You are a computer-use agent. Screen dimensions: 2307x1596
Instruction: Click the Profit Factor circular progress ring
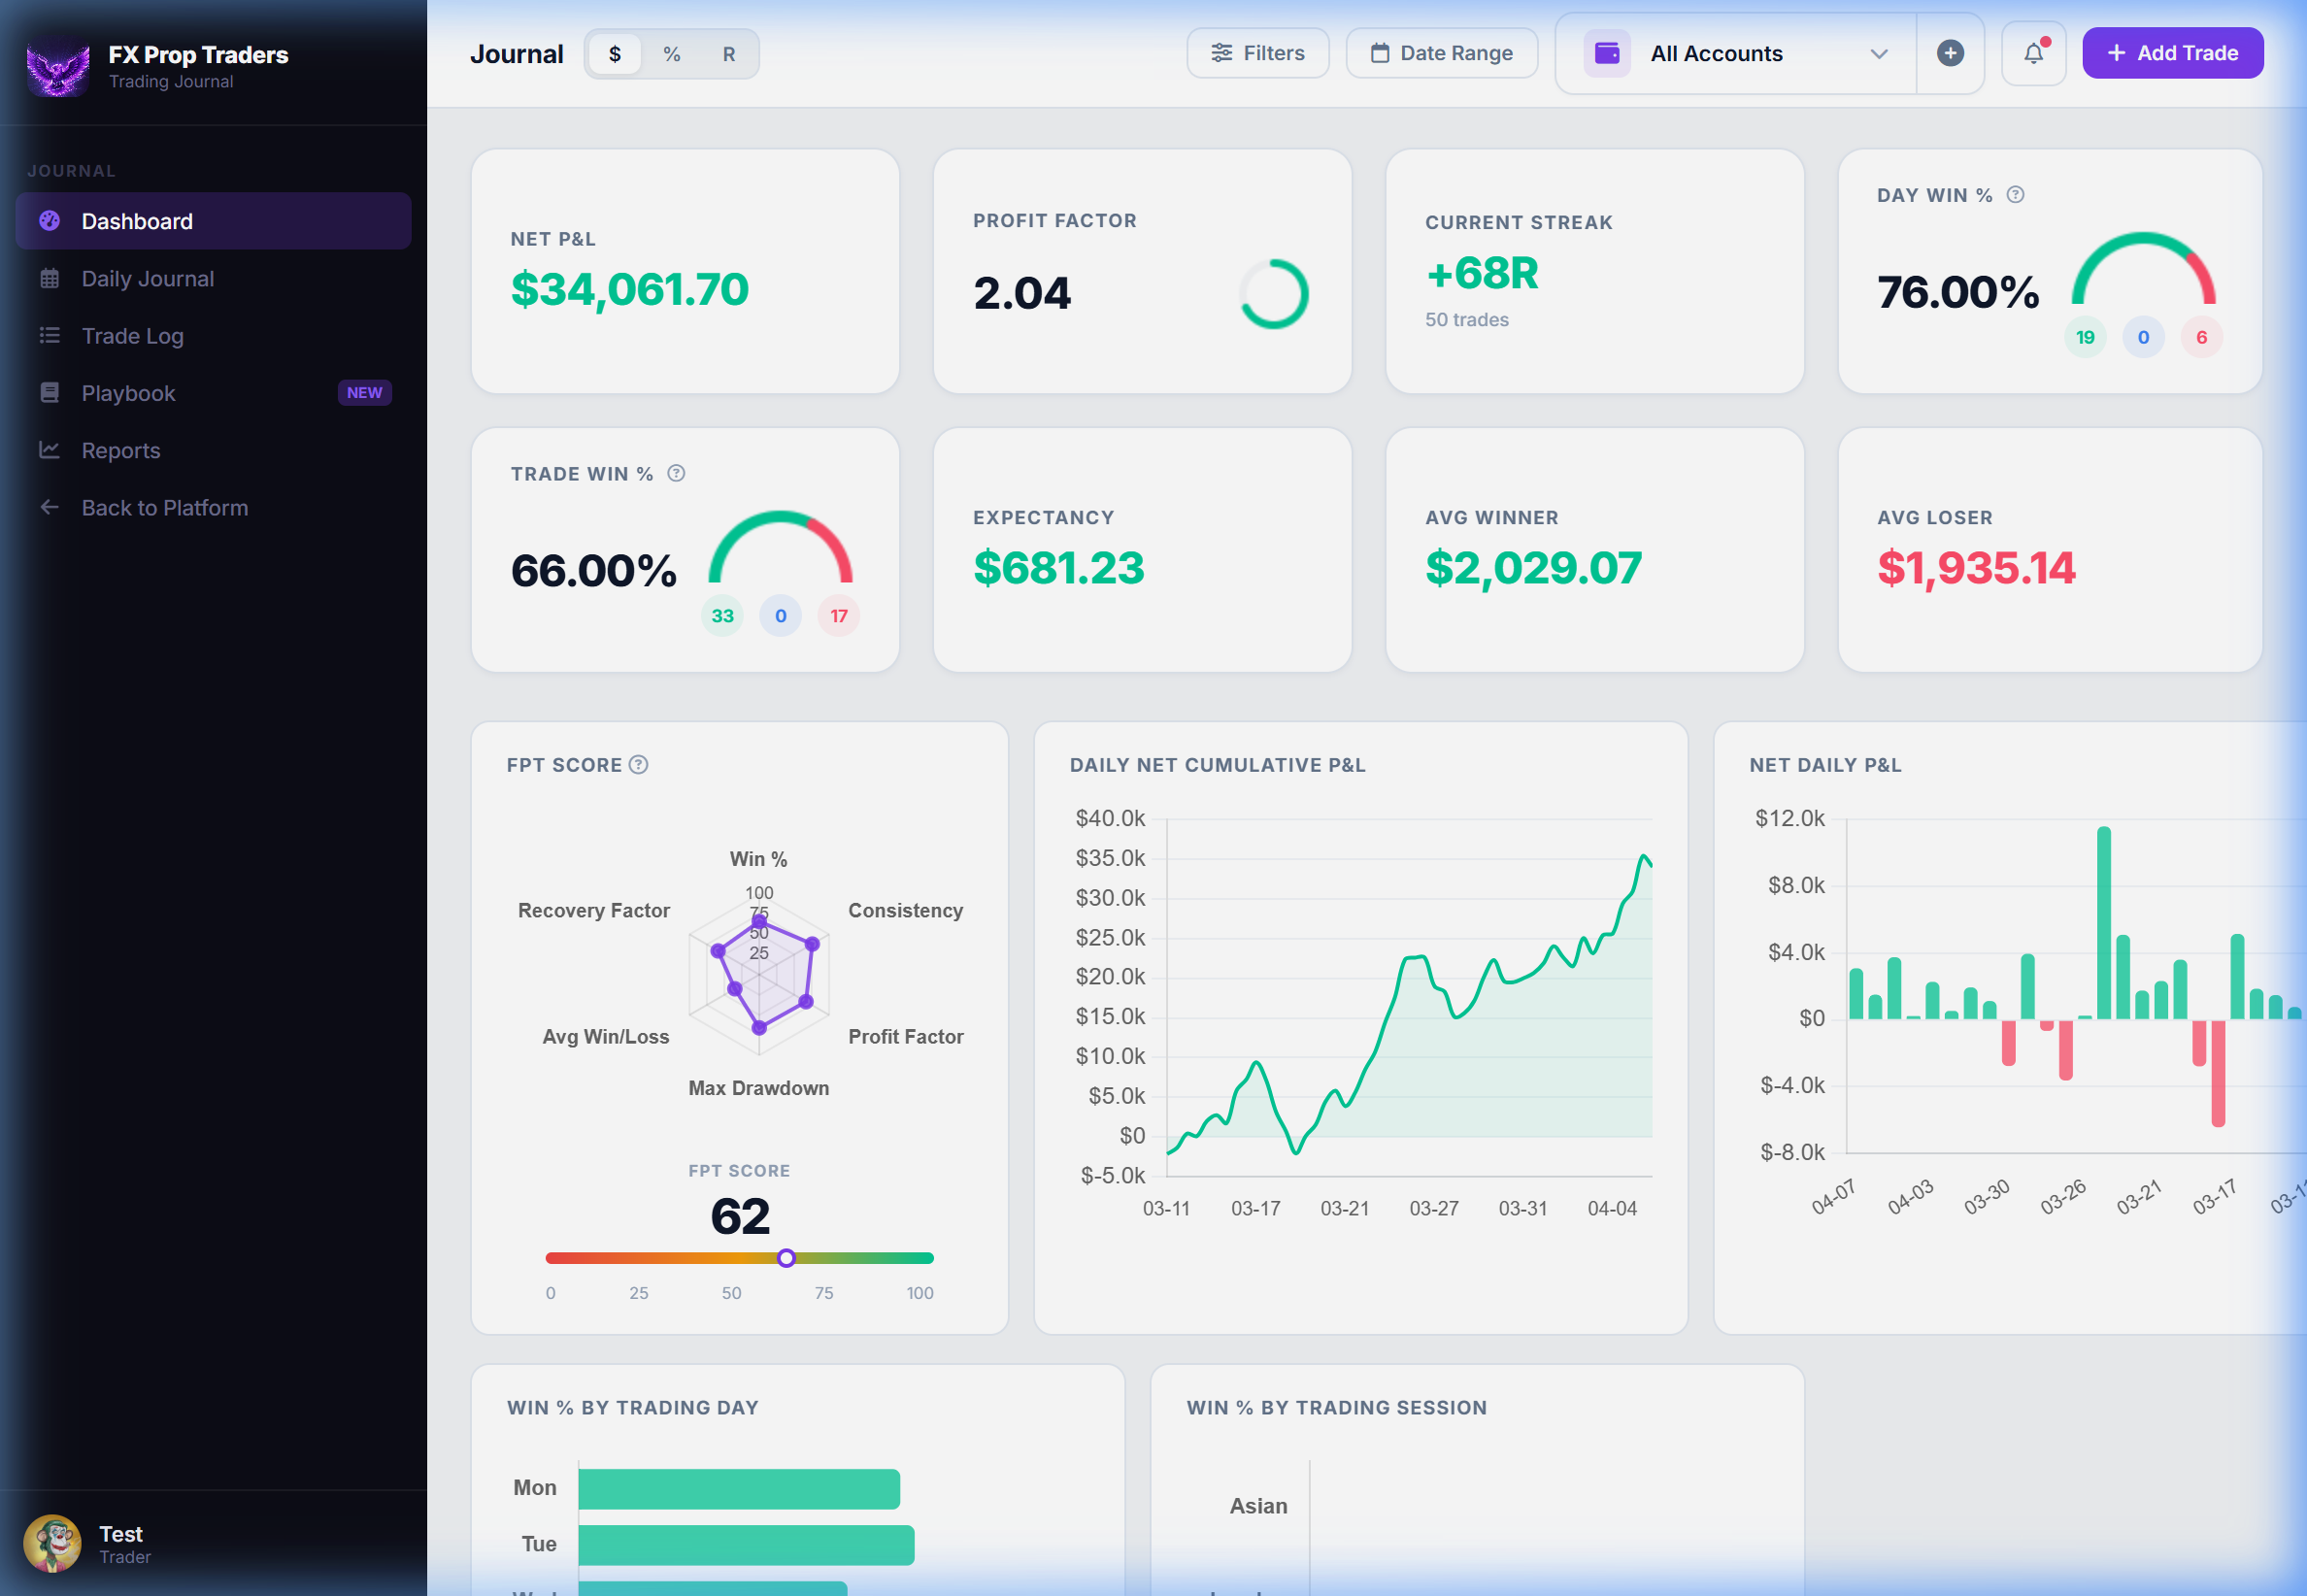coord(1273,294)
